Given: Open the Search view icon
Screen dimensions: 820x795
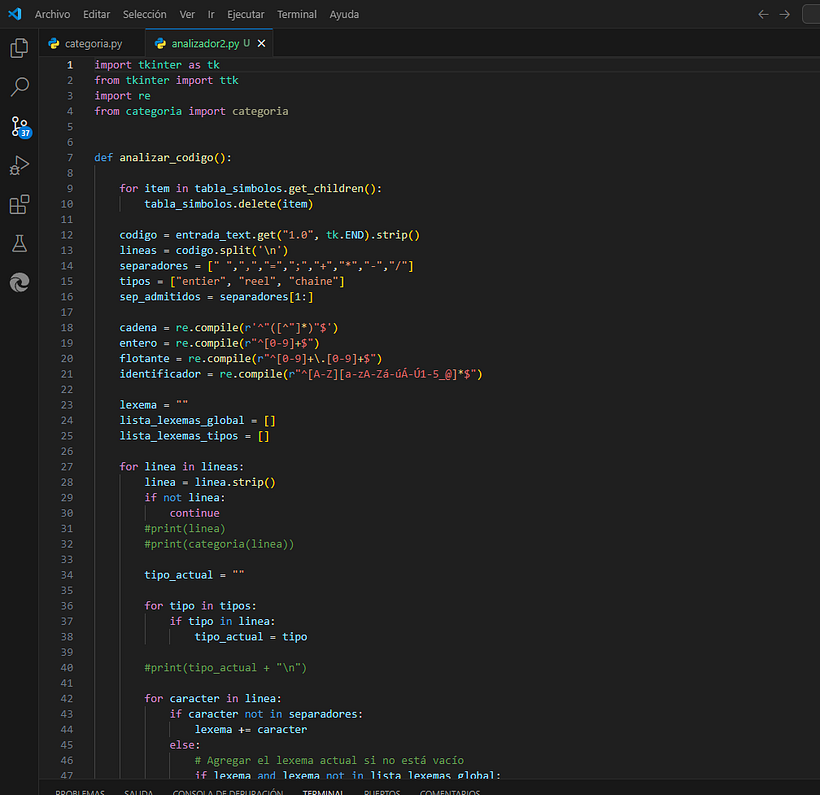Looking at the screenshot, I should 19,87.
